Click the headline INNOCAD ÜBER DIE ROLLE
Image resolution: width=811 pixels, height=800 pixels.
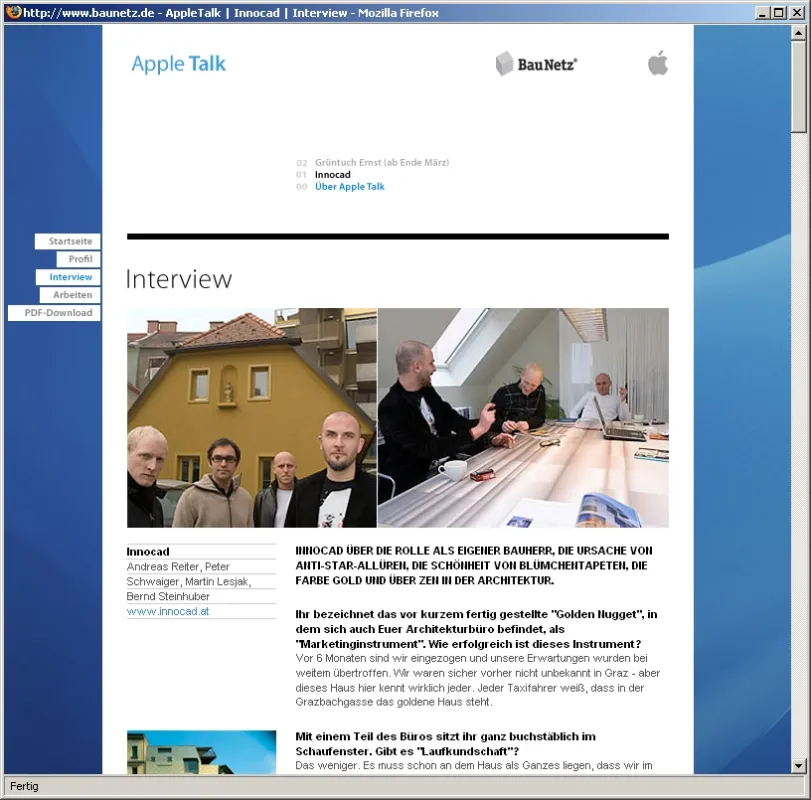[474, 565]
